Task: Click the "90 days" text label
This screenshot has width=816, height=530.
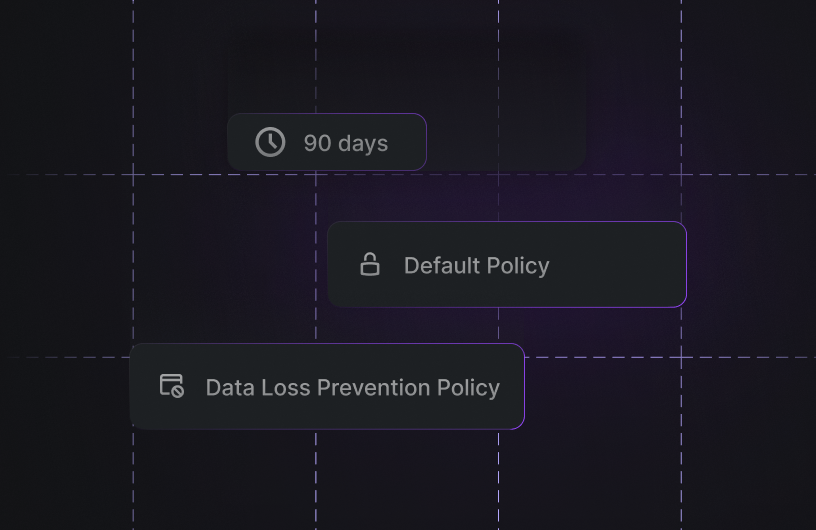Action: click(x=346, y=143)
